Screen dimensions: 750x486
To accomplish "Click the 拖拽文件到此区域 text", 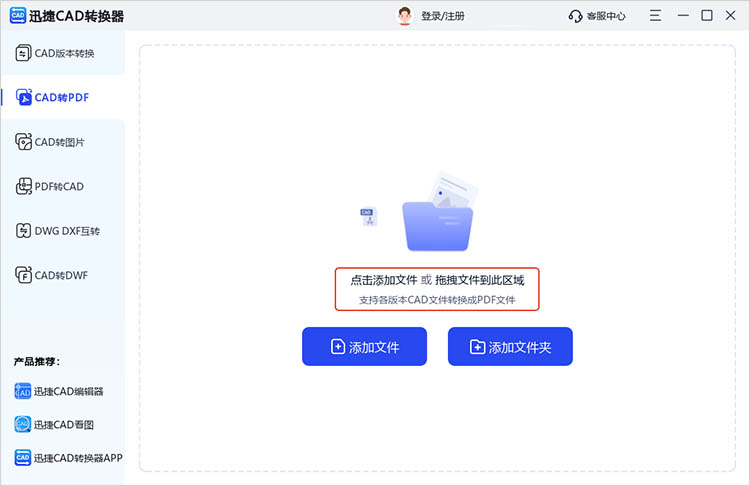I will click(480, 280).
